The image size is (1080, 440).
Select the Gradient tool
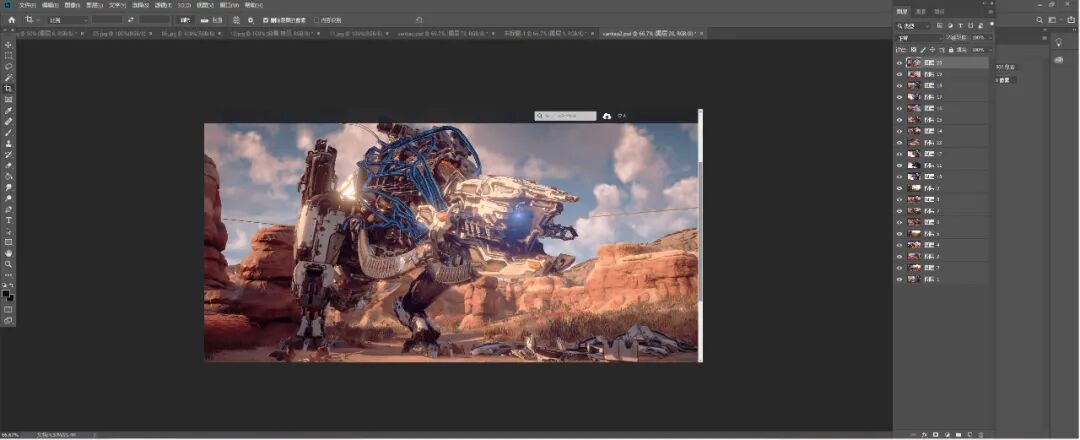(x=9, y=176)
